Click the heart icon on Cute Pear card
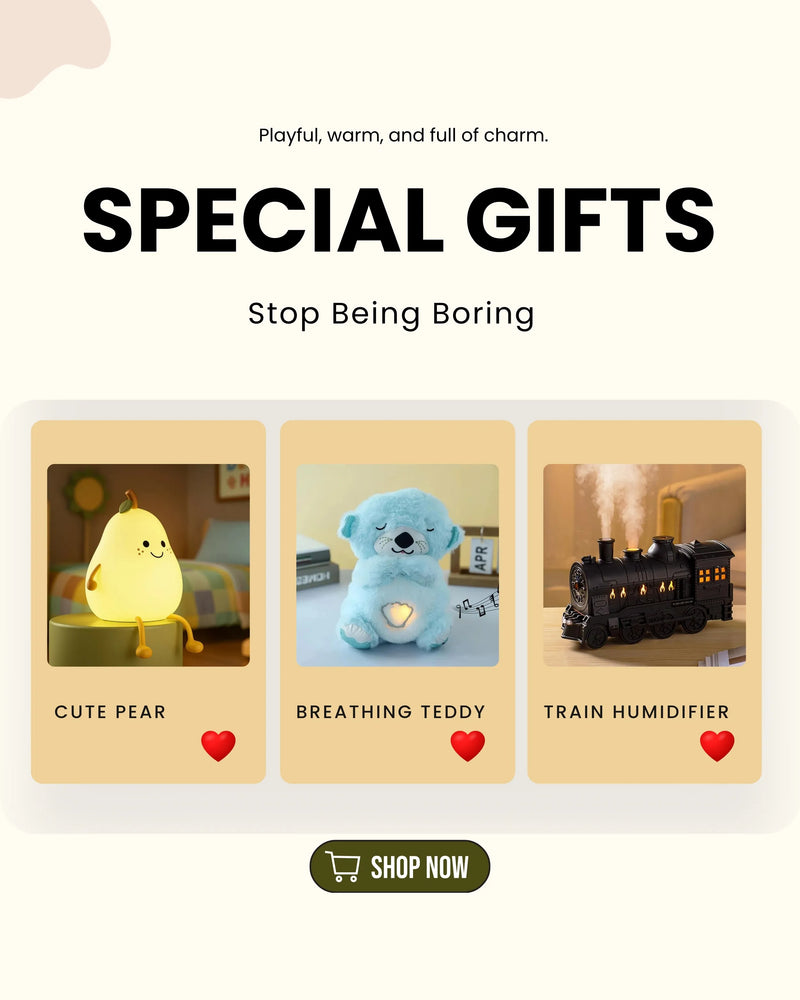The width and height of the screenshot is (800, 1000). pyautogui.click(x=218, y=746)
